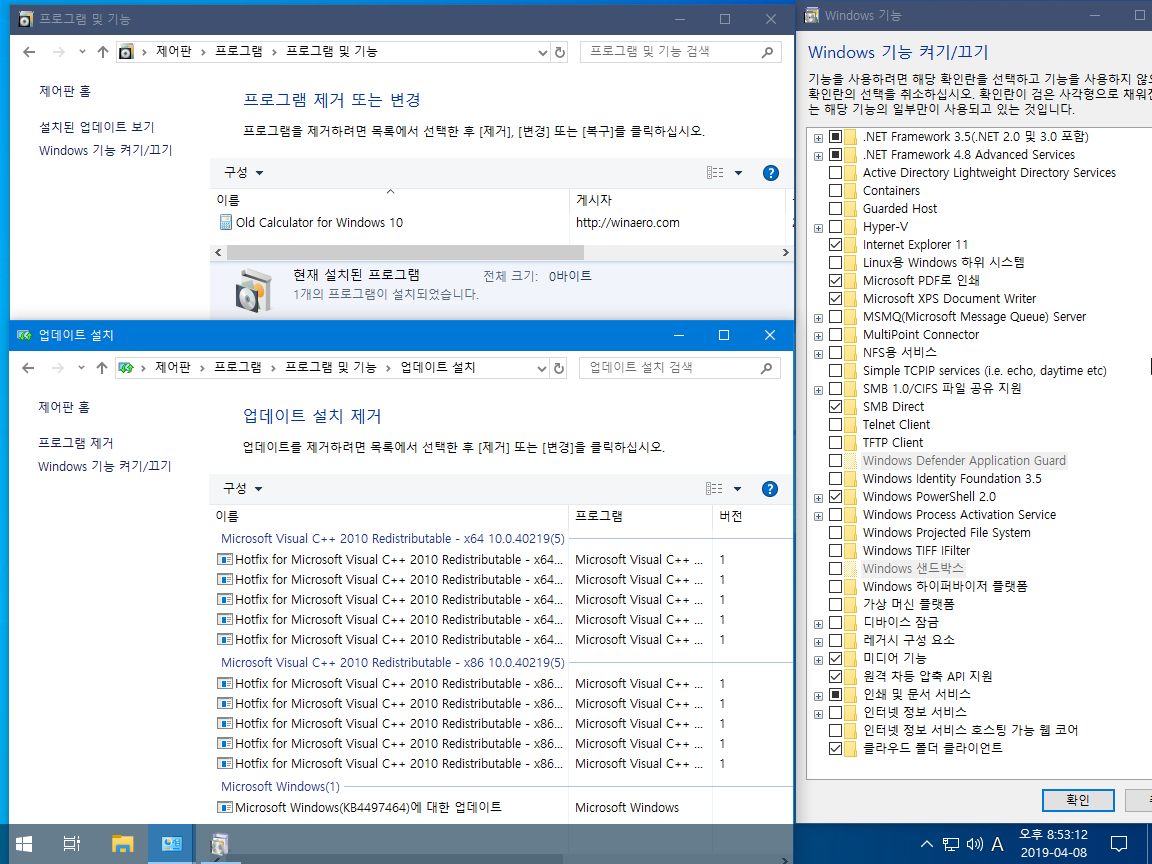Image resolution: width=1152 pixels, height=864 pixels.
Task: Sort by 게시자 column header
Action: (x=594, y=200)
